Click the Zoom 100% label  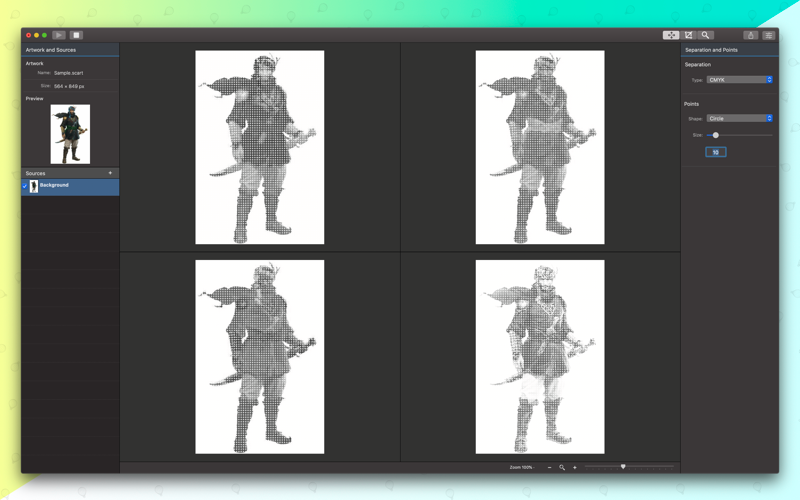pos(520,467)
